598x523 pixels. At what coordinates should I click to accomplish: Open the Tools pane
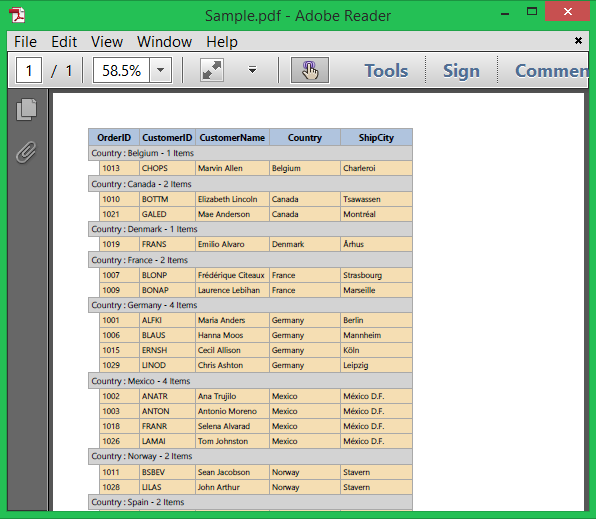point(386,71)
